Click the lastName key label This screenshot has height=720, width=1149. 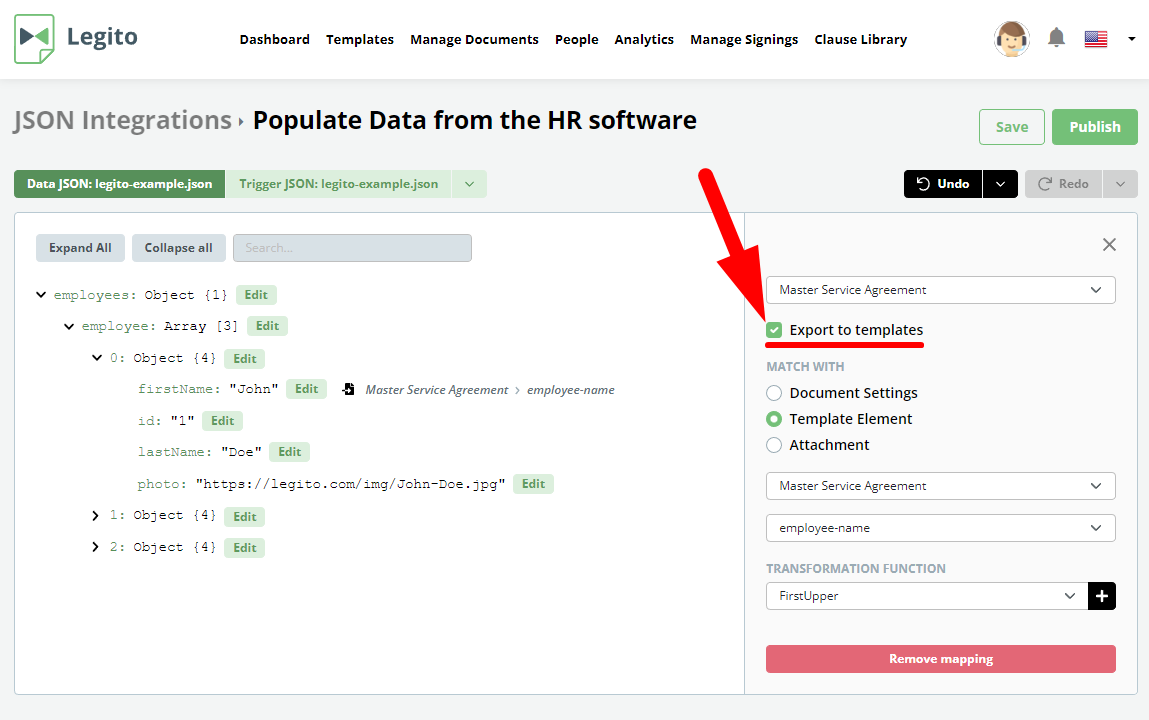point(174,452)
